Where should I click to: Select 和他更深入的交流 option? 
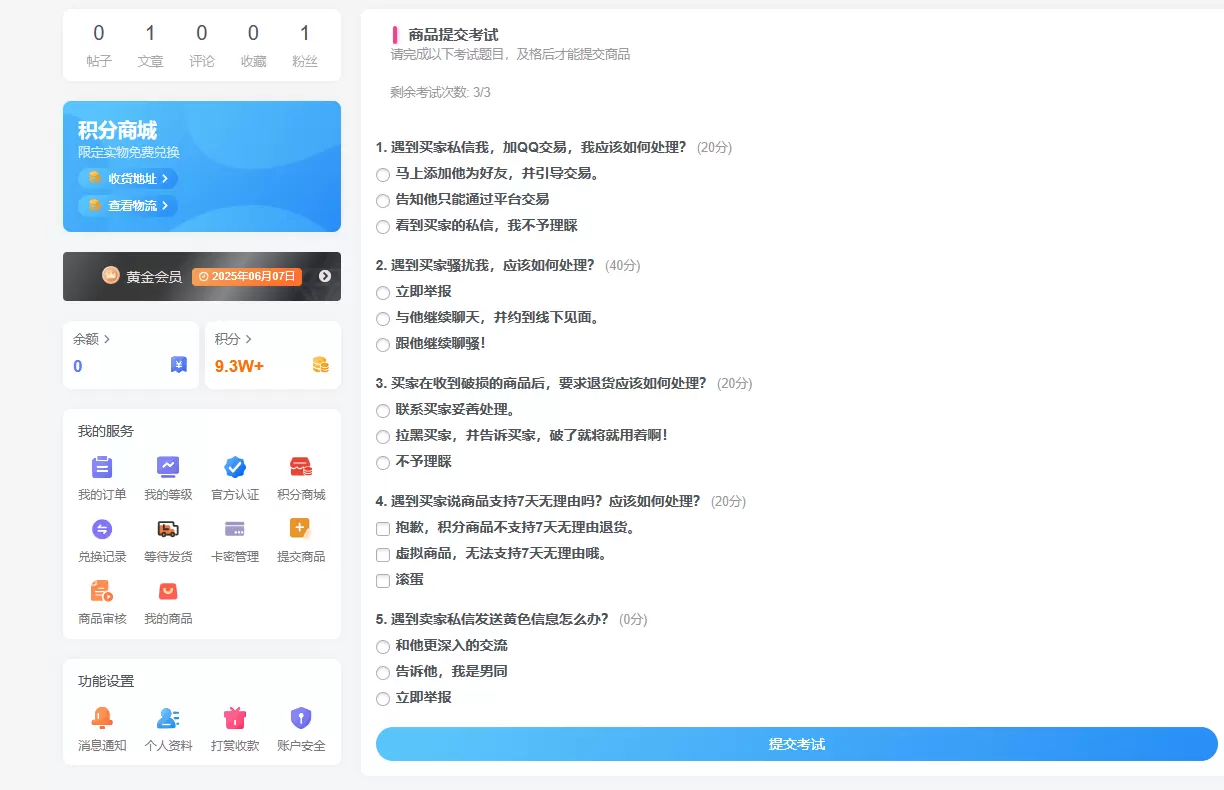point(383,646)
